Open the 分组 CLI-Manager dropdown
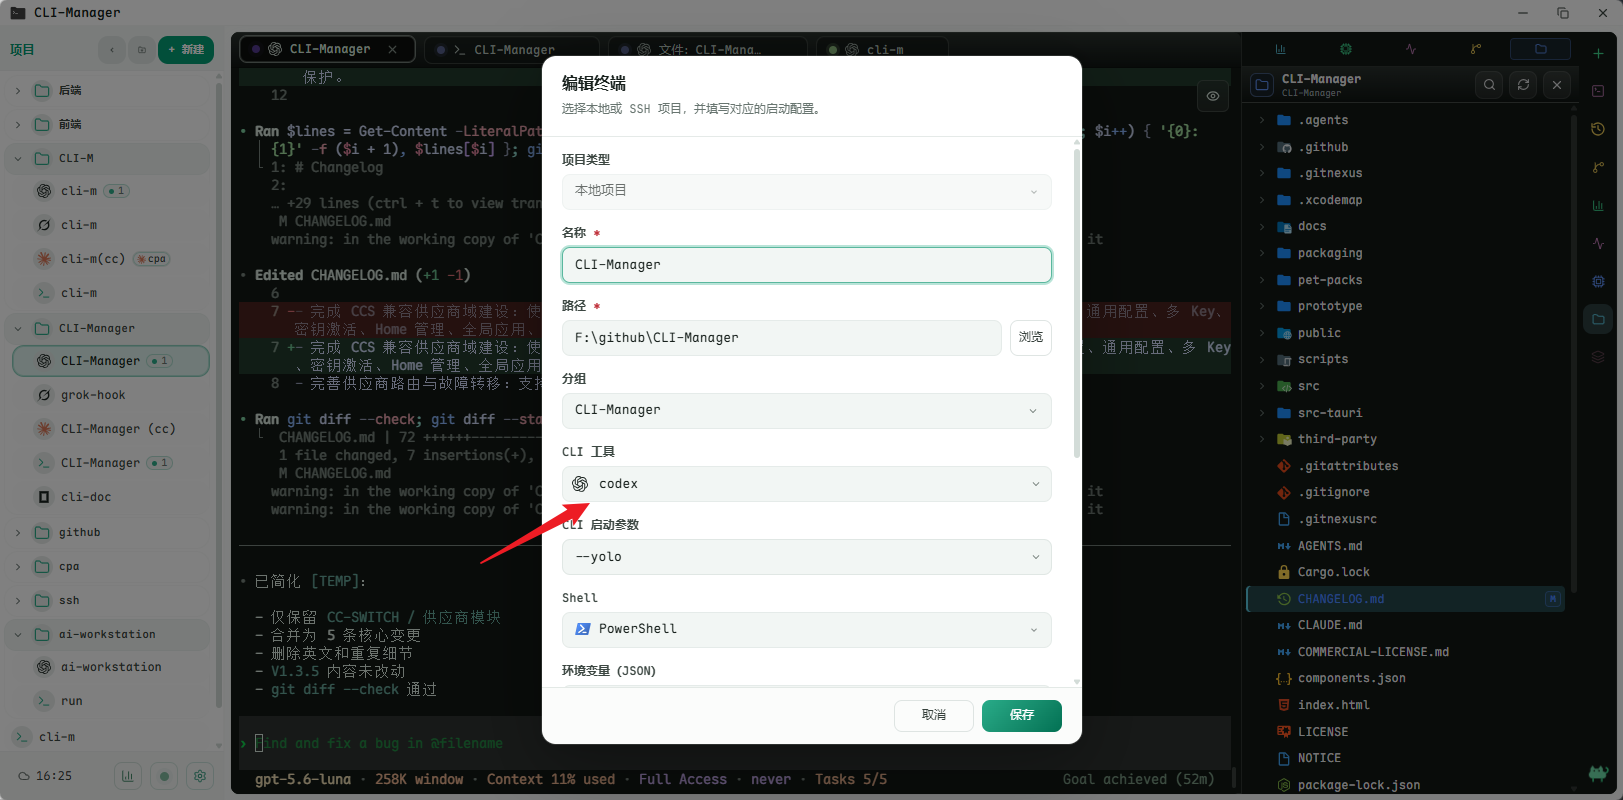Viewport: 1623px width, 800px height. [806, 410]
